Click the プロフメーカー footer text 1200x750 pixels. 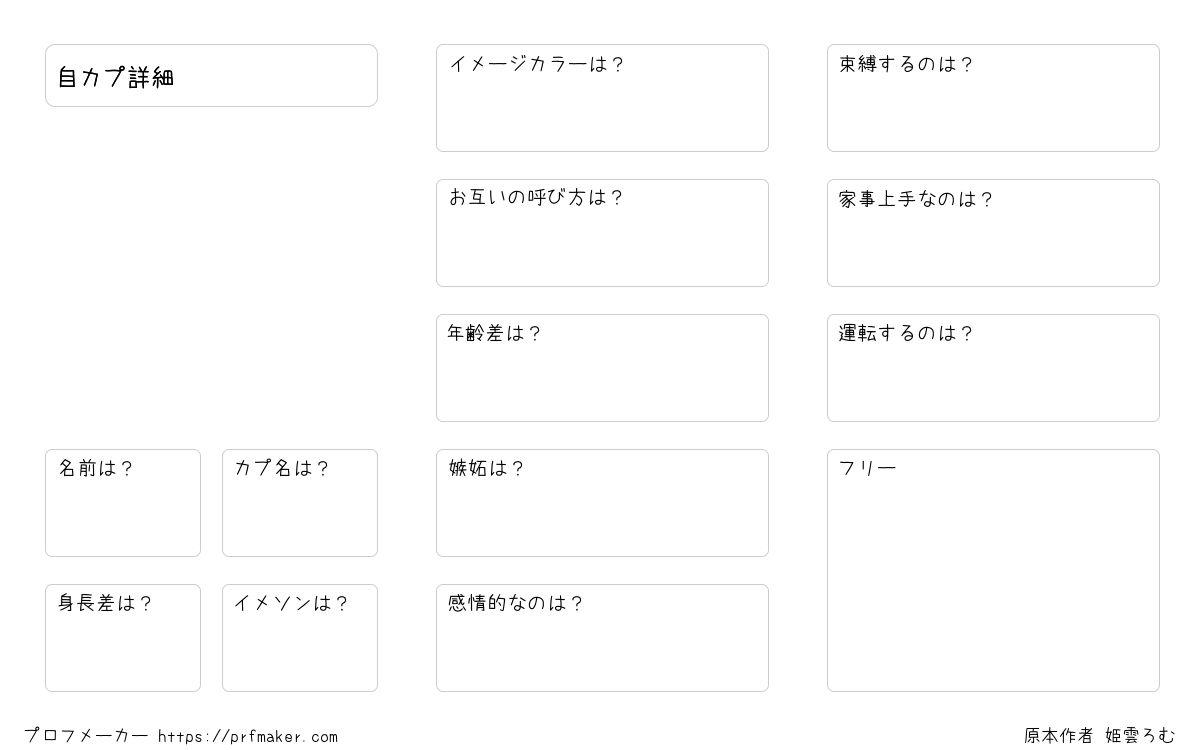86,736
